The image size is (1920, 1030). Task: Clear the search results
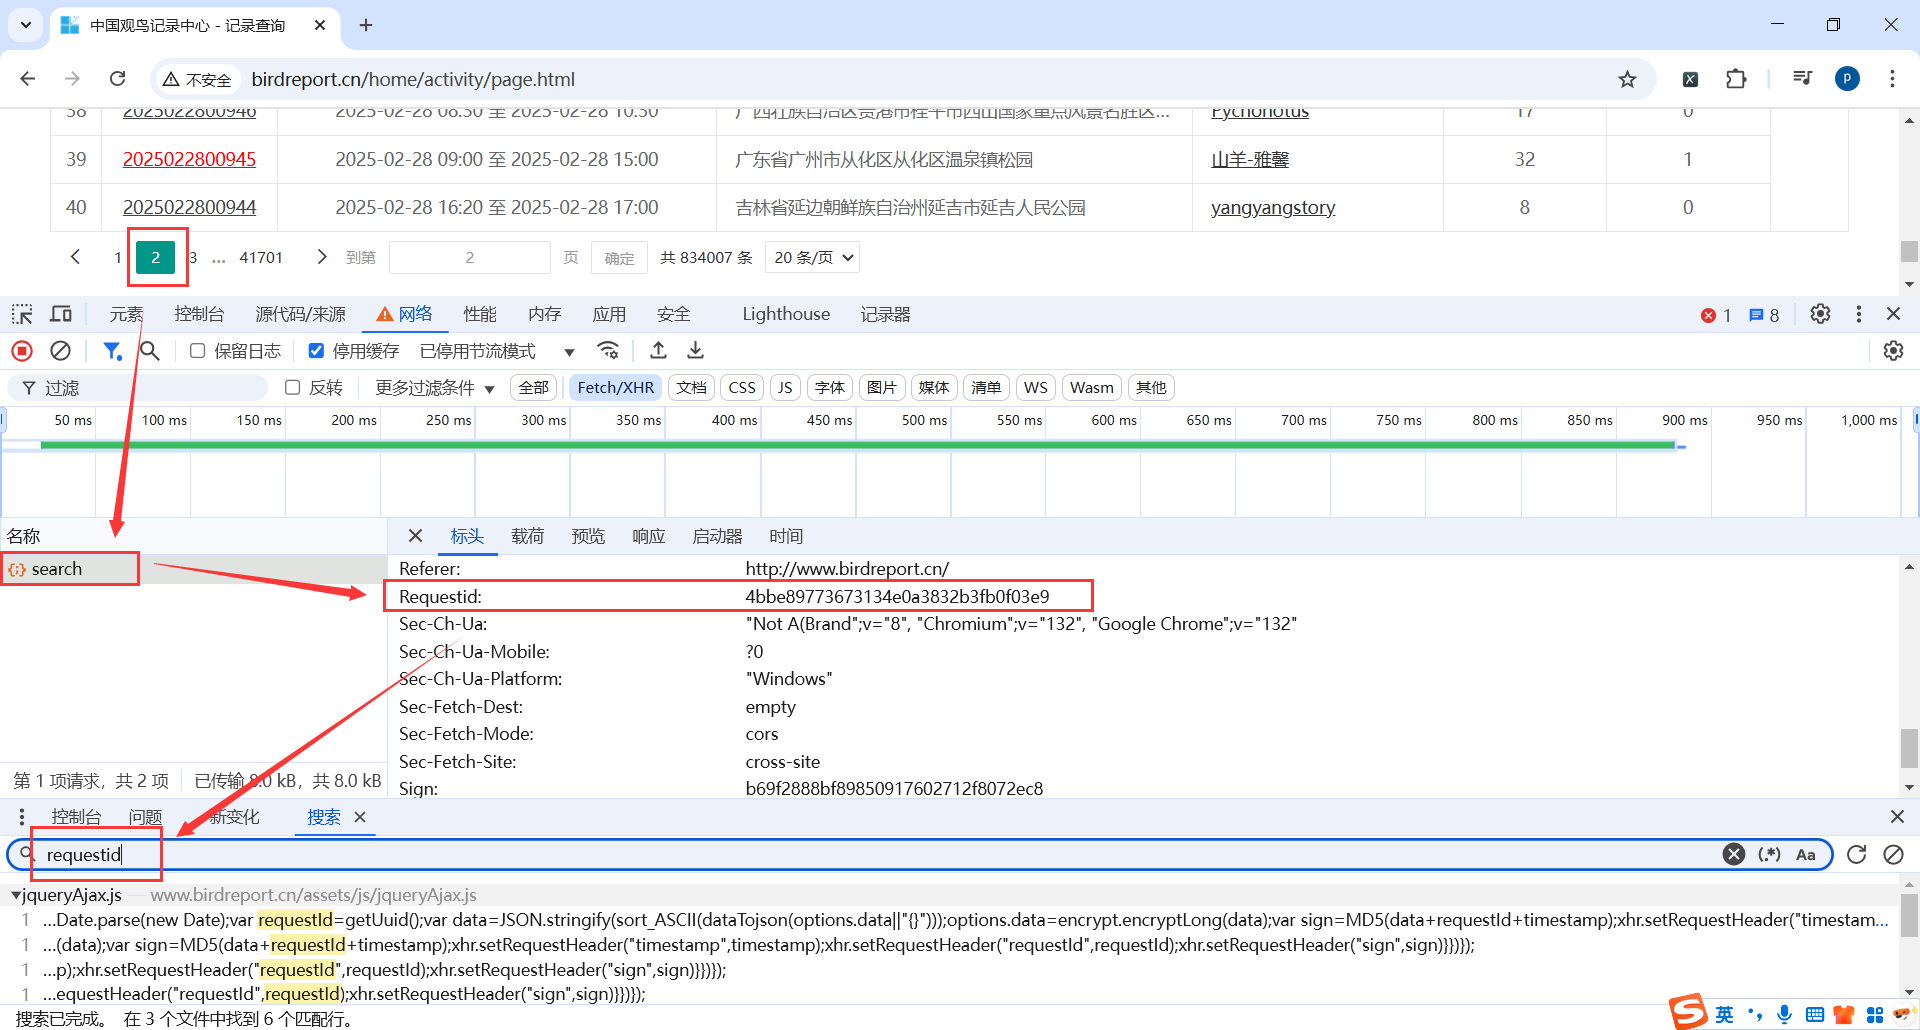pyautogui.click(x=1893, y=854)
